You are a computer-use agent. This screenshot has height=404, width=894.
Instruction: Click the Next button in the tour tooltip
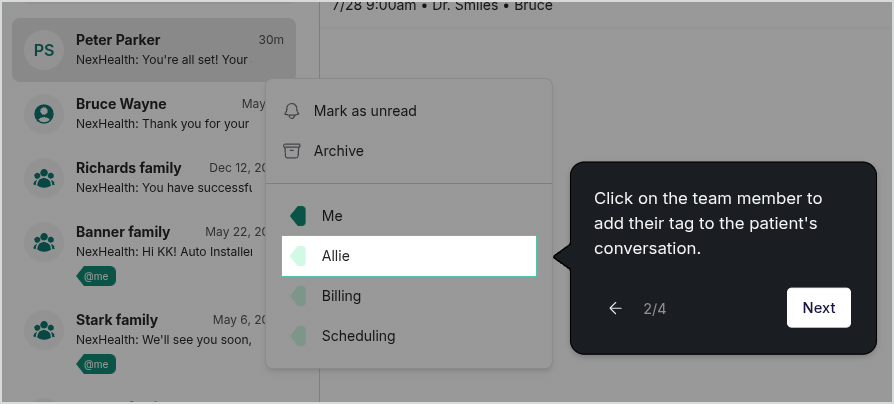pyautogui.click(x=819, y=308)
